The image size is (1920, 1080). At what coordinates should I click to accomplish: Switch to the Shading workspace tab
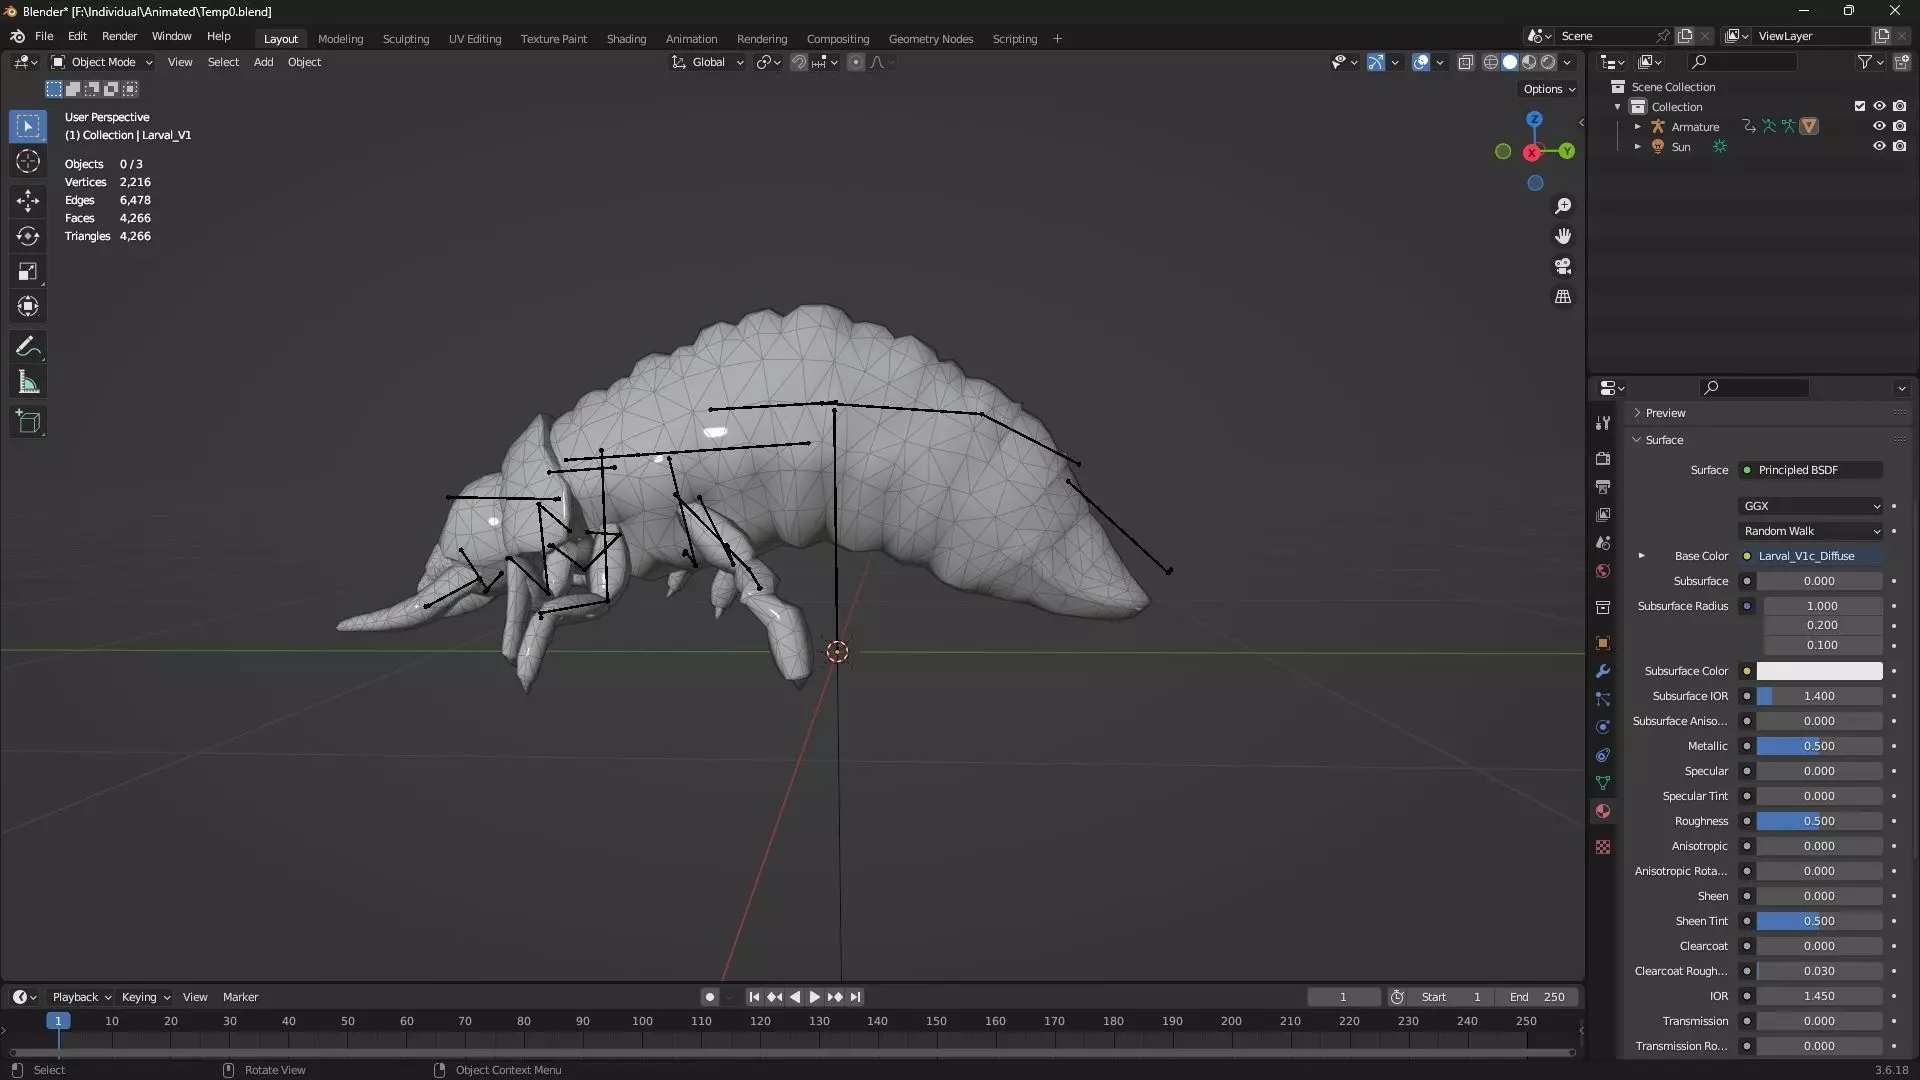[626, 39]
